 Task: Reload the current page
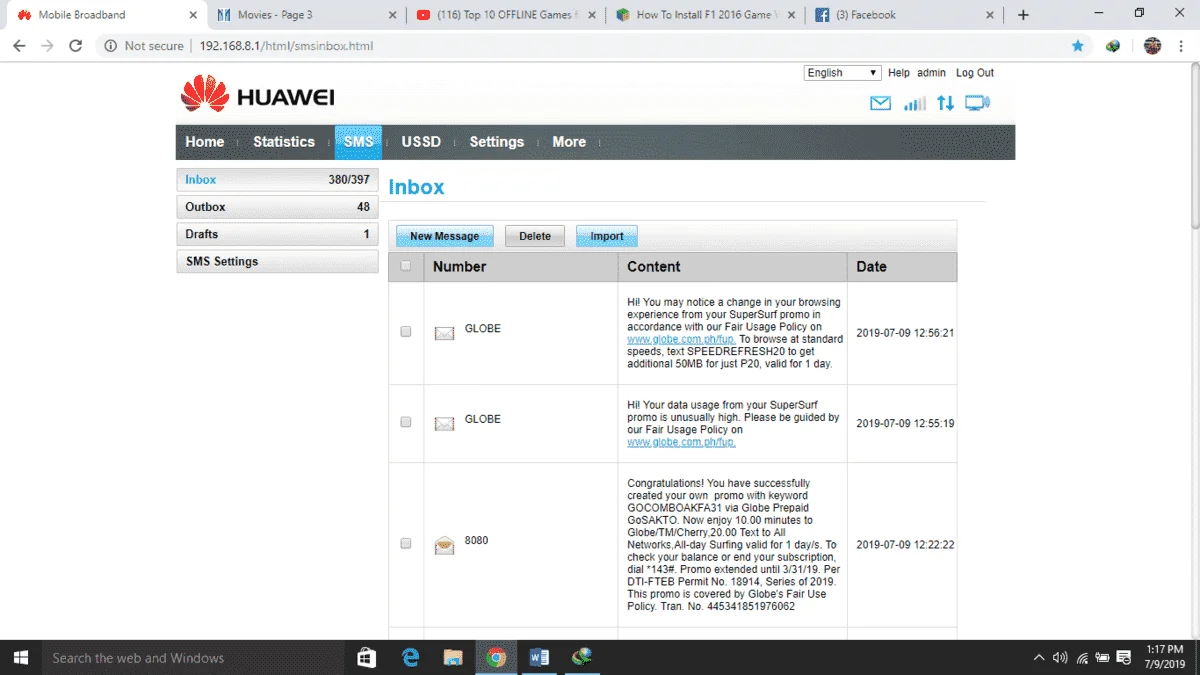(x=75, y=46)
